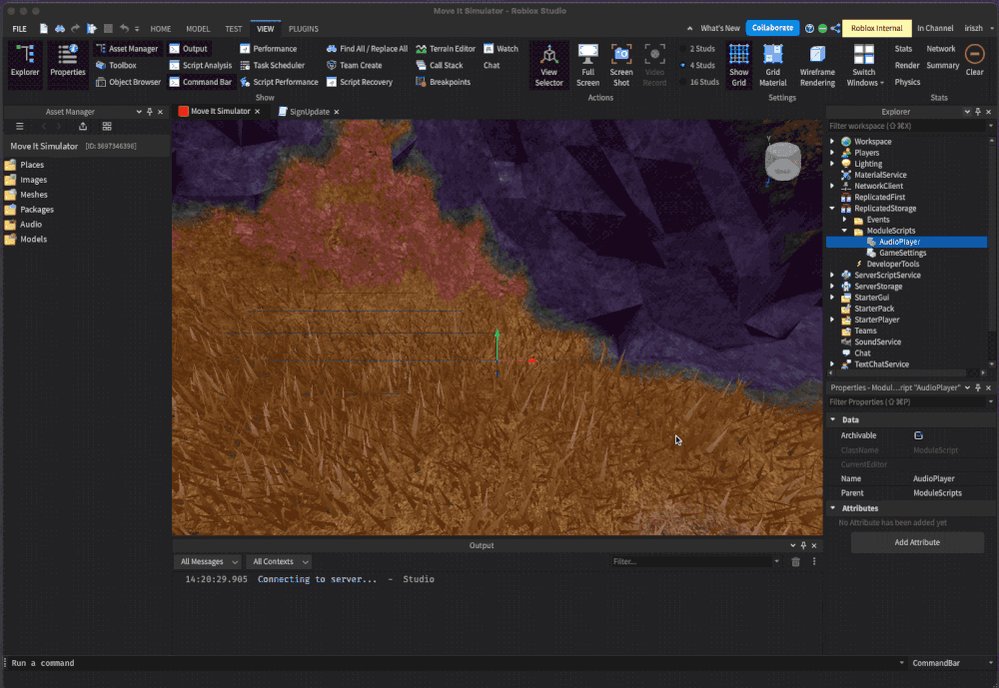Image resolution: width=999 pixels, height=688 pixels.
Task: Click the Filter workspace field
Action: coord(906,126)
